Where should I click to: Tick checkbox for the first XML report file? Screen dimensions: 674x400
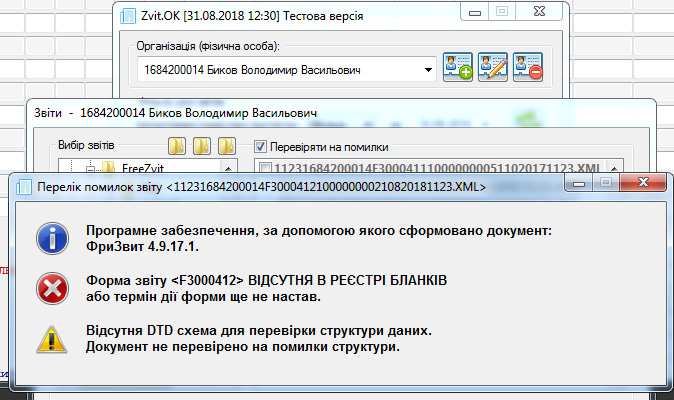tap(263, 168)
